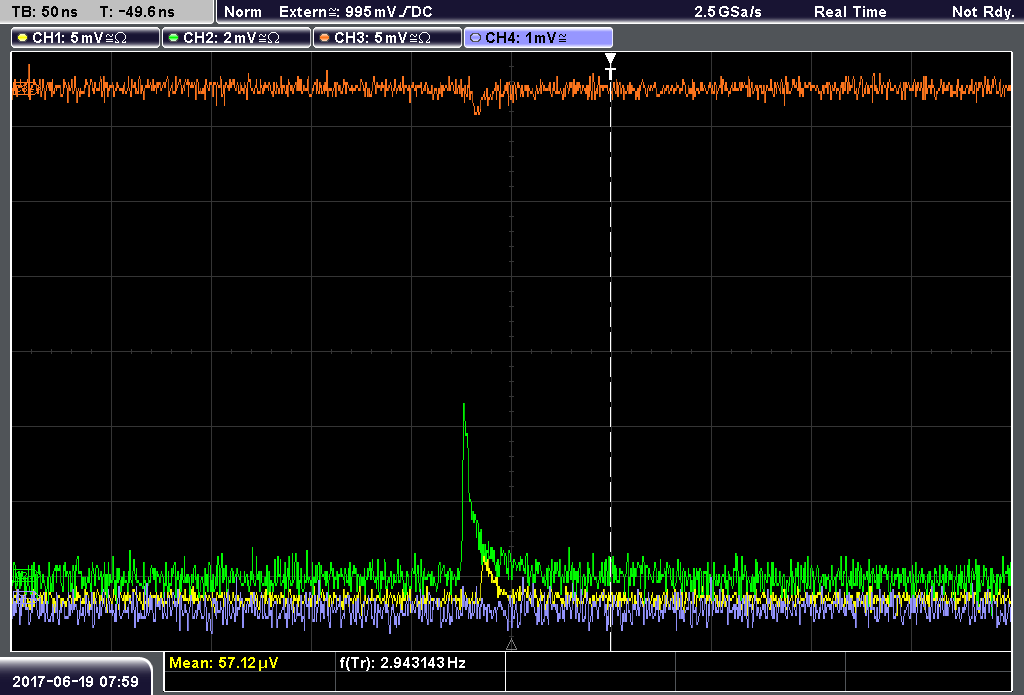Click the 2017-06-19 07:59 date stamp

(76, 682)
